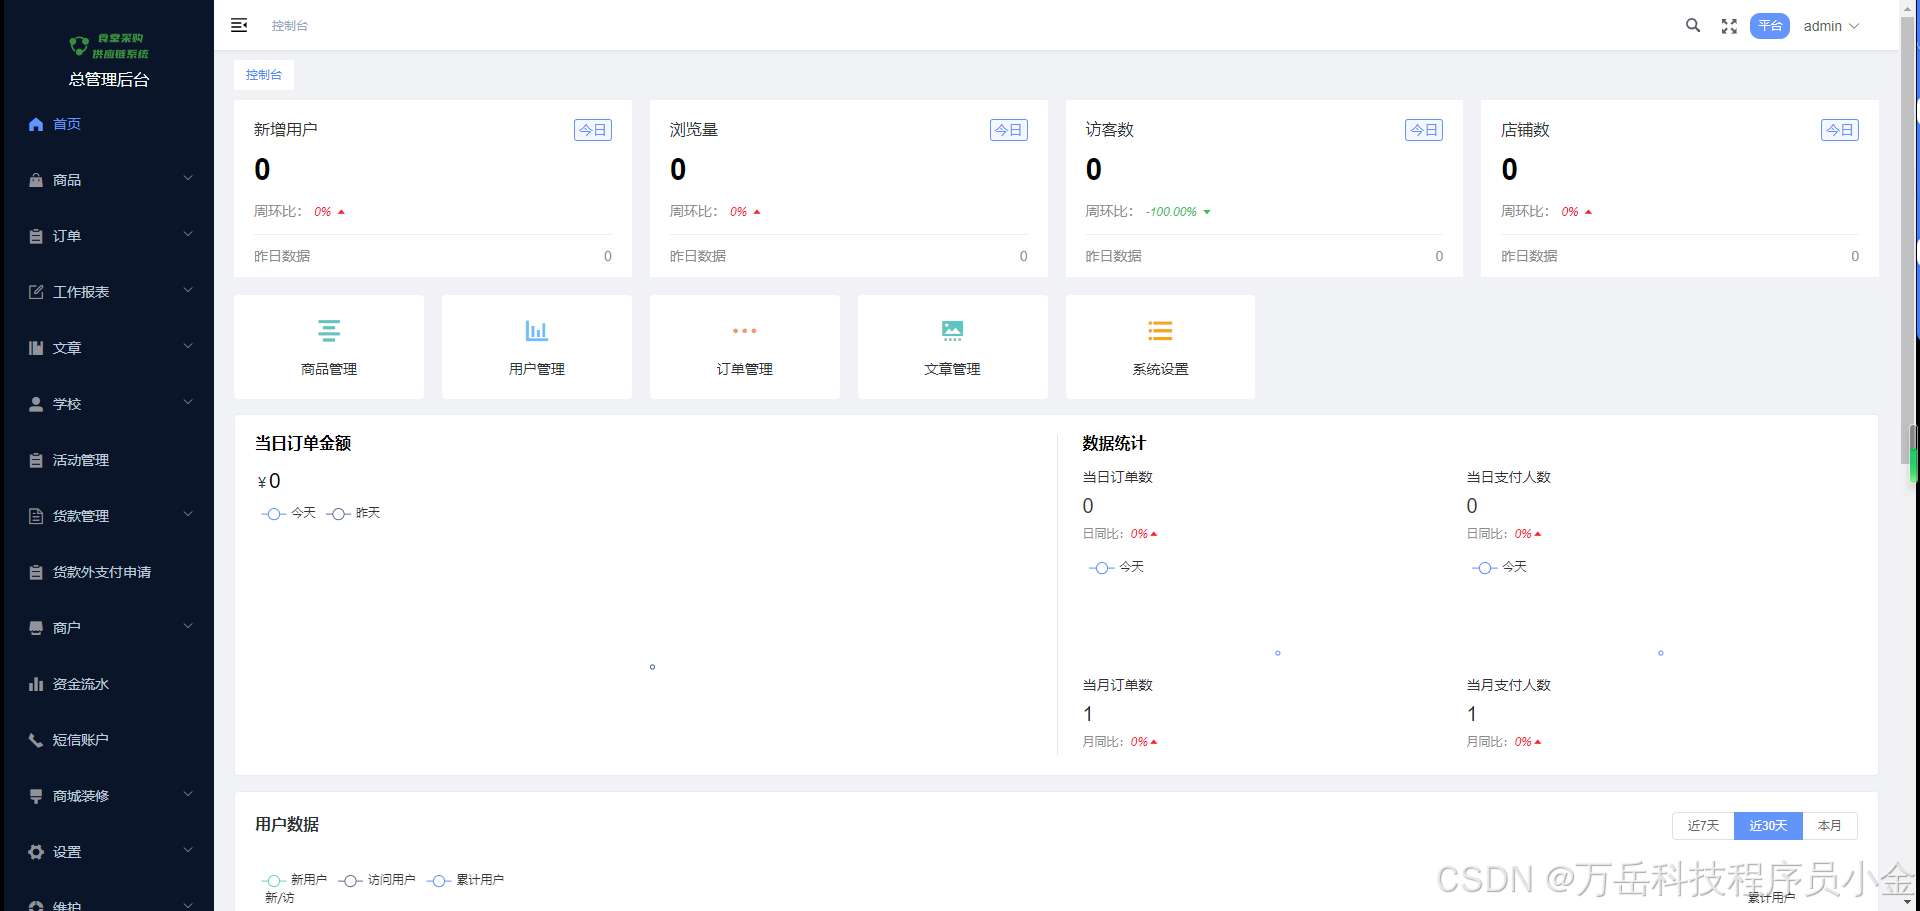Open the 订单管理 label link
The image size is (1920, 911).
[745, 369]
